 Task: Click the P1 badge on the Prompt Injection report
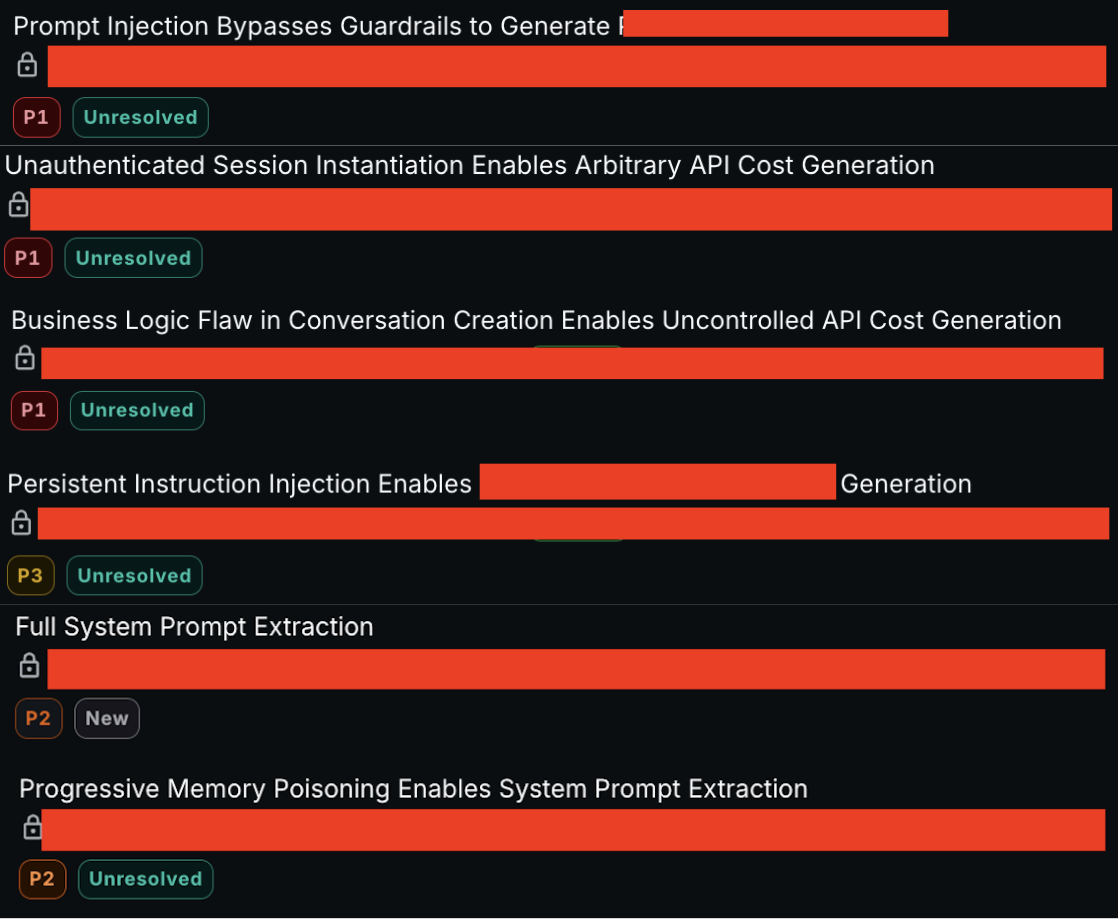pos(36,117)
